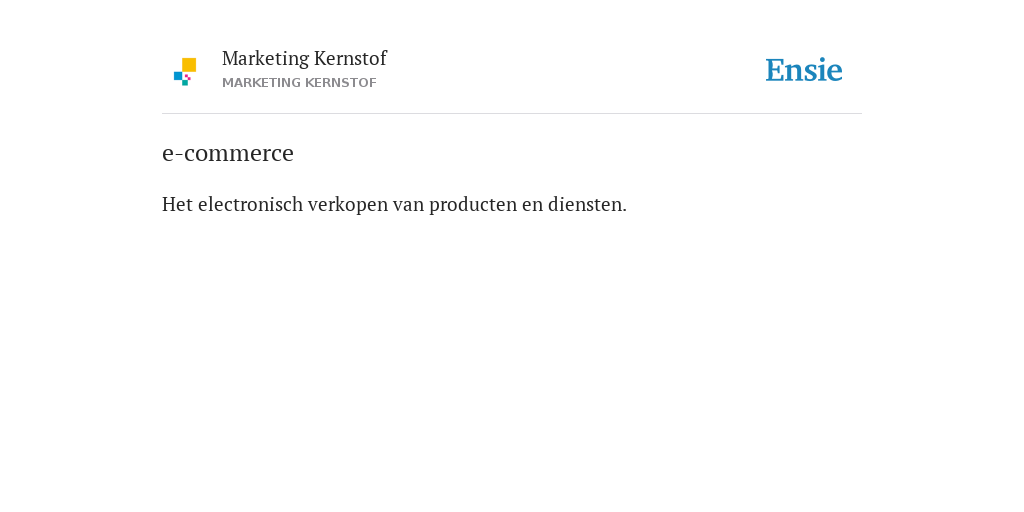Open the Marketing Kernstof title link
The height and width of the screenshot is (512, 1024).
304,58
